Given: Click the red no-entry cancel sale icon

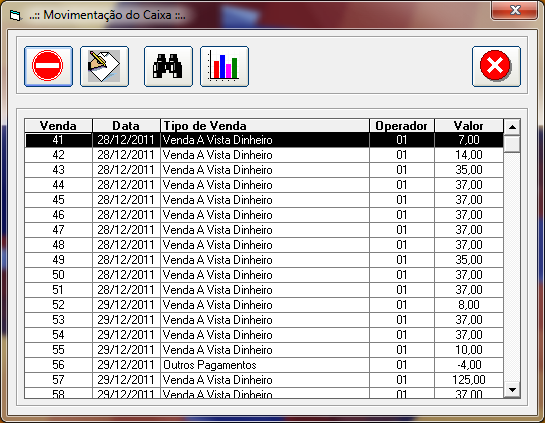Looking at the screenshot, I should tap(48, 66).
